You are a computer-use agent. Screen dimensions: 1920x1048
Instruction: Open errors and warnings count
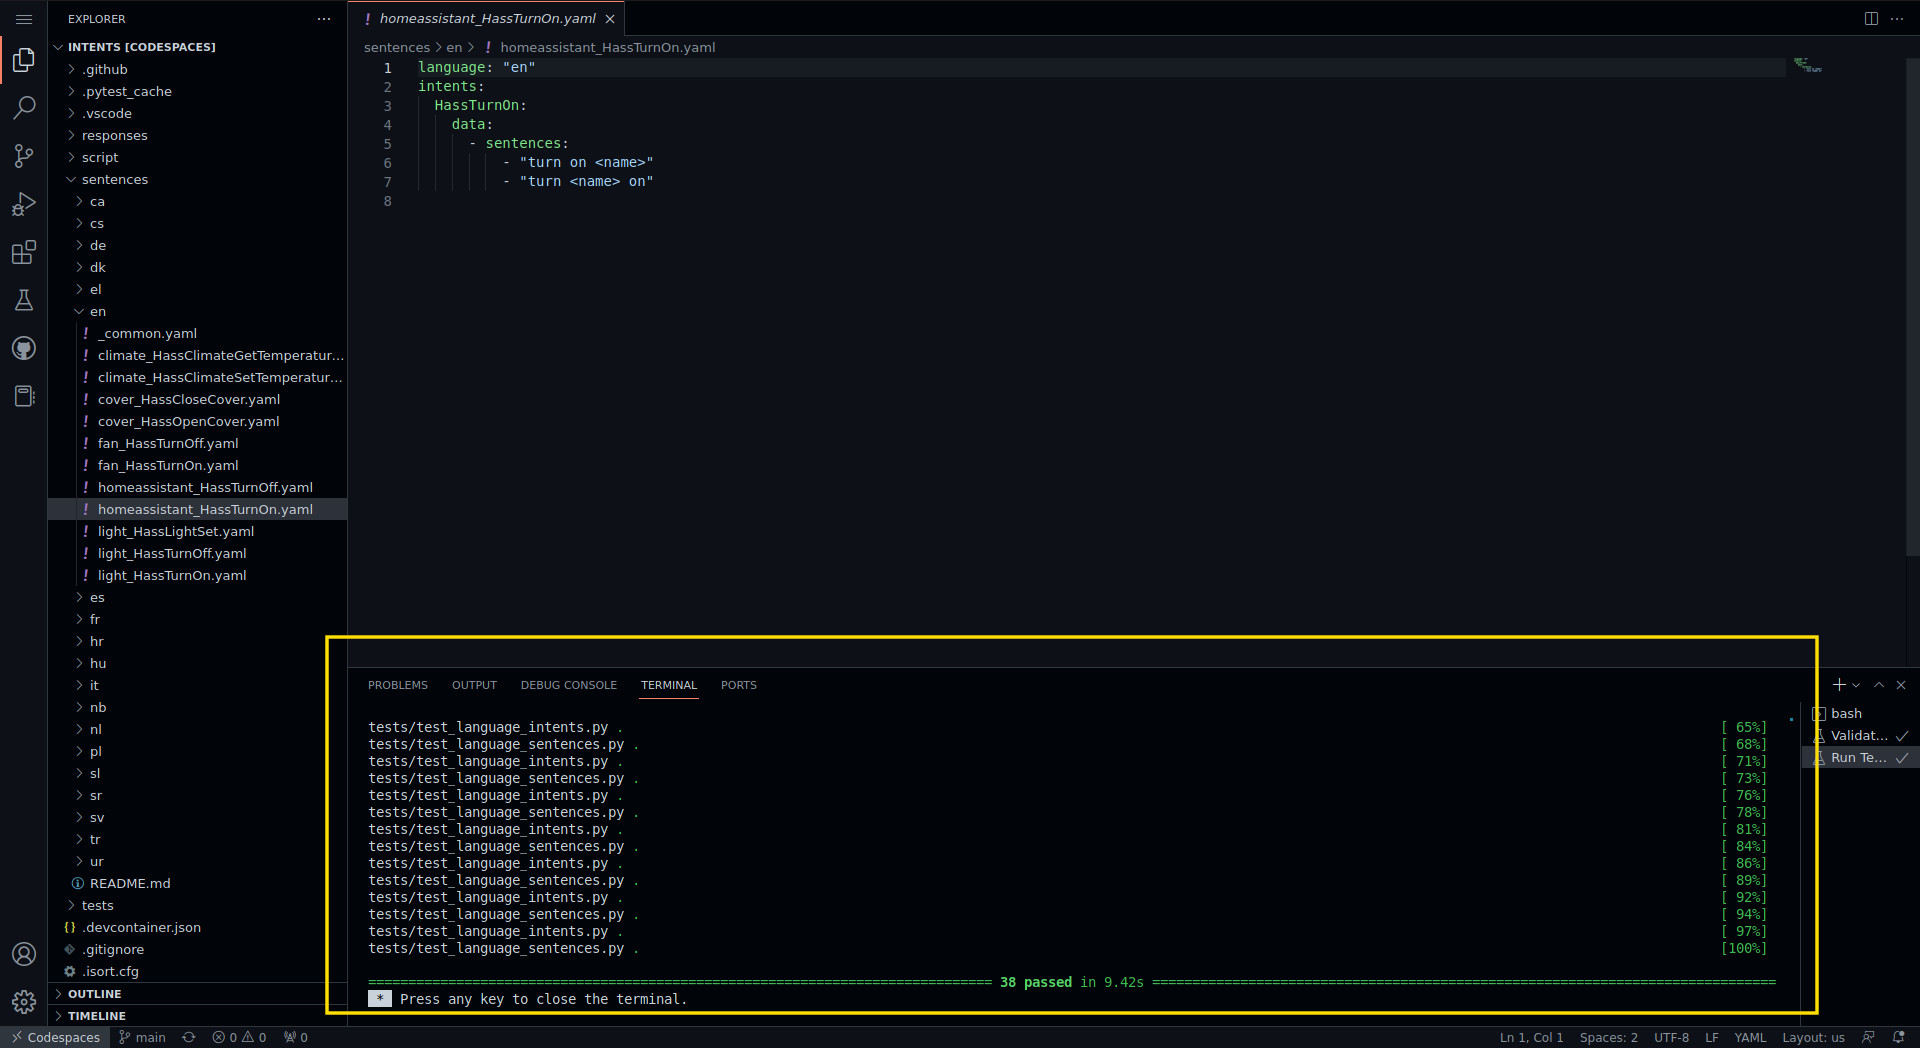239,1037
